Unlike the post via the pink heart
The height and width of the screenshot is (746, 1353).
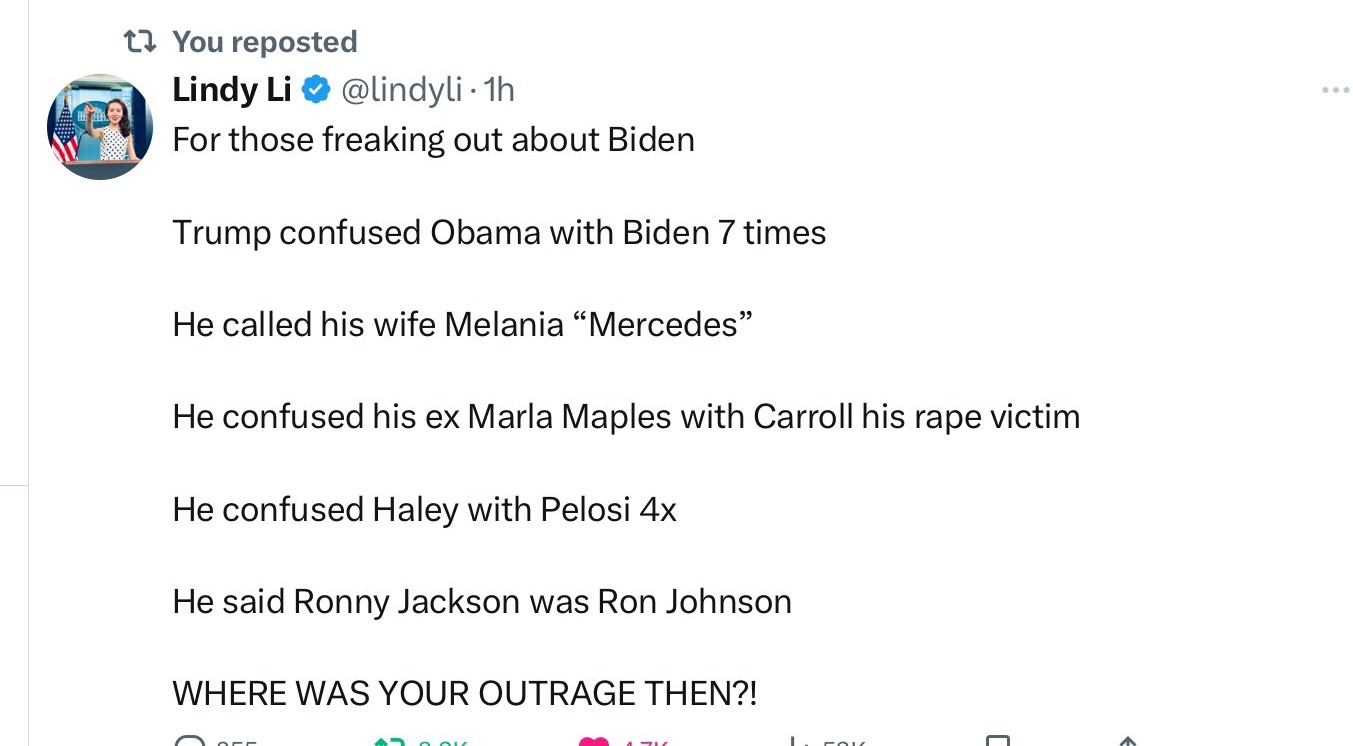click(x=596, y=740)
